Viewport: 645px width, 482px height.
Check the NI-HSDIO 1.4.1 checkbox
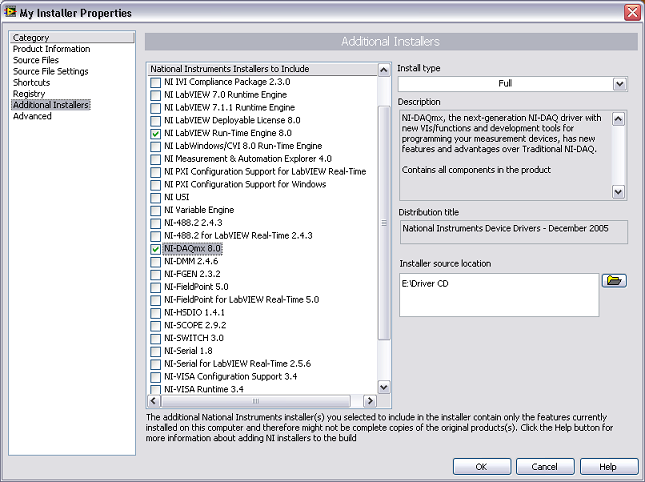point(155,313)
